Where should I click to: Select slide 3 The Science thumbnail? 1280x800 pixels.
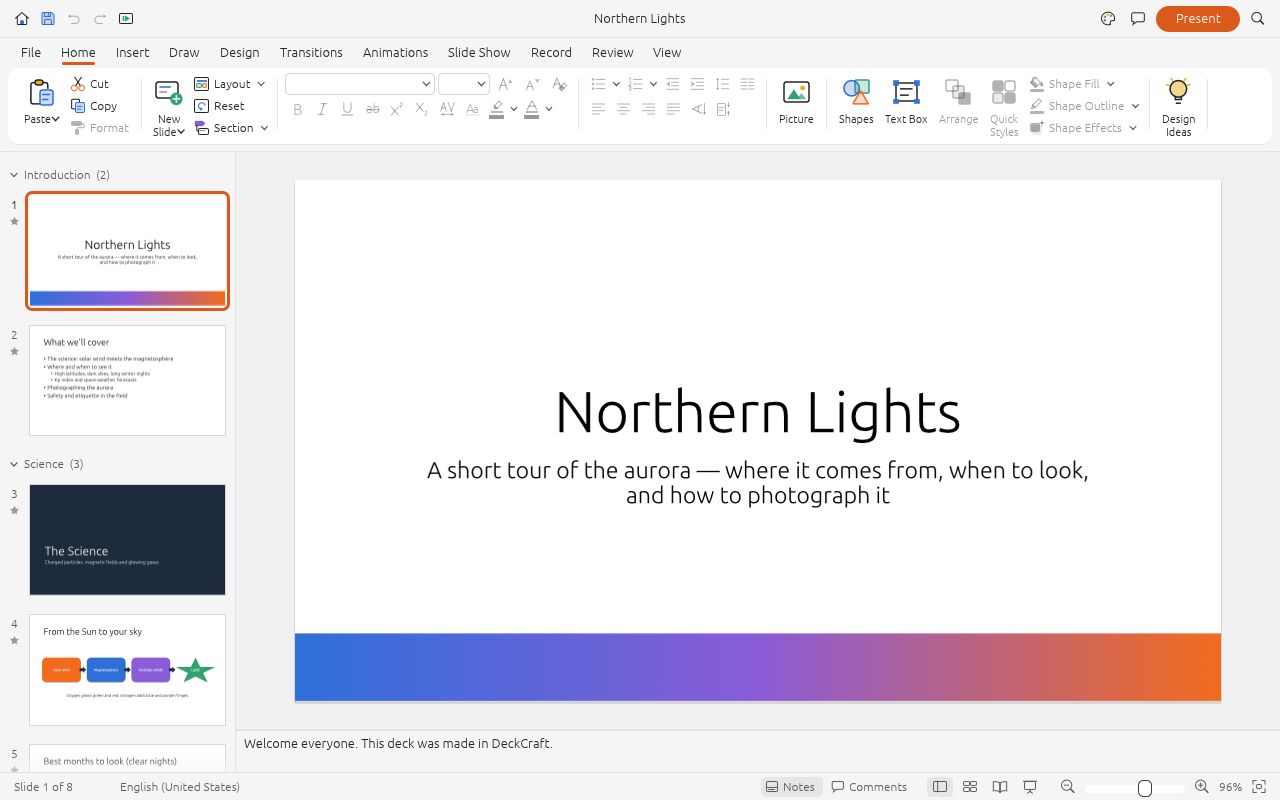coord(127,540)
